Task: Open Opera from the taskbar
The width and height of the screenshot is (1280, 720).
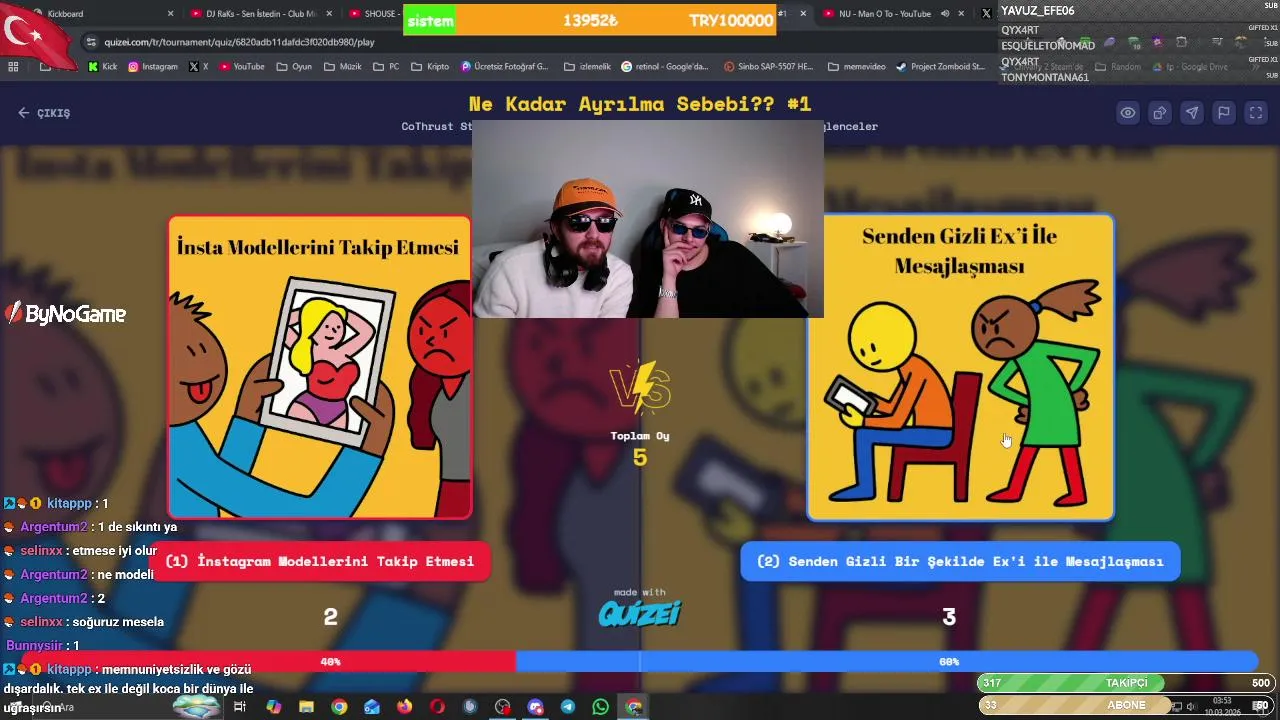Action: click(x=437, y=707)
